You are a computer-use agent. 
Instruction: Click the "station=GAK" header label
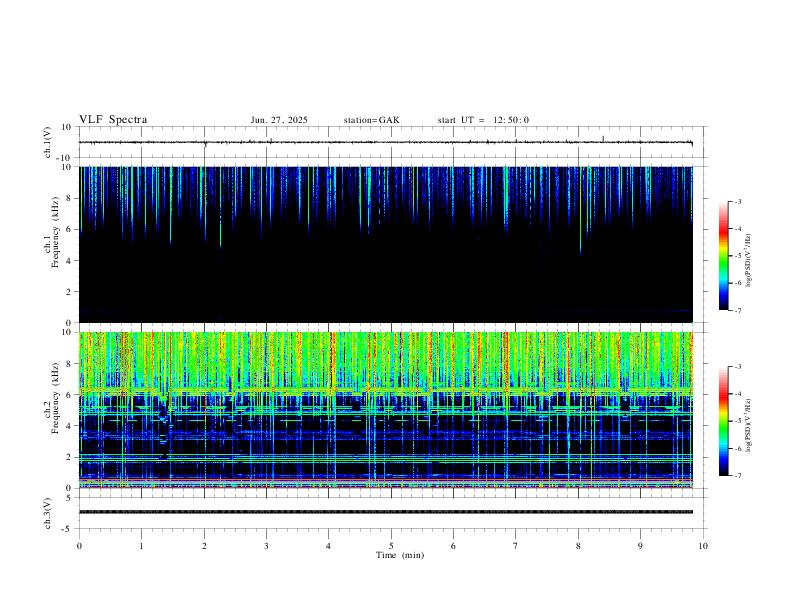click(371, 120)
